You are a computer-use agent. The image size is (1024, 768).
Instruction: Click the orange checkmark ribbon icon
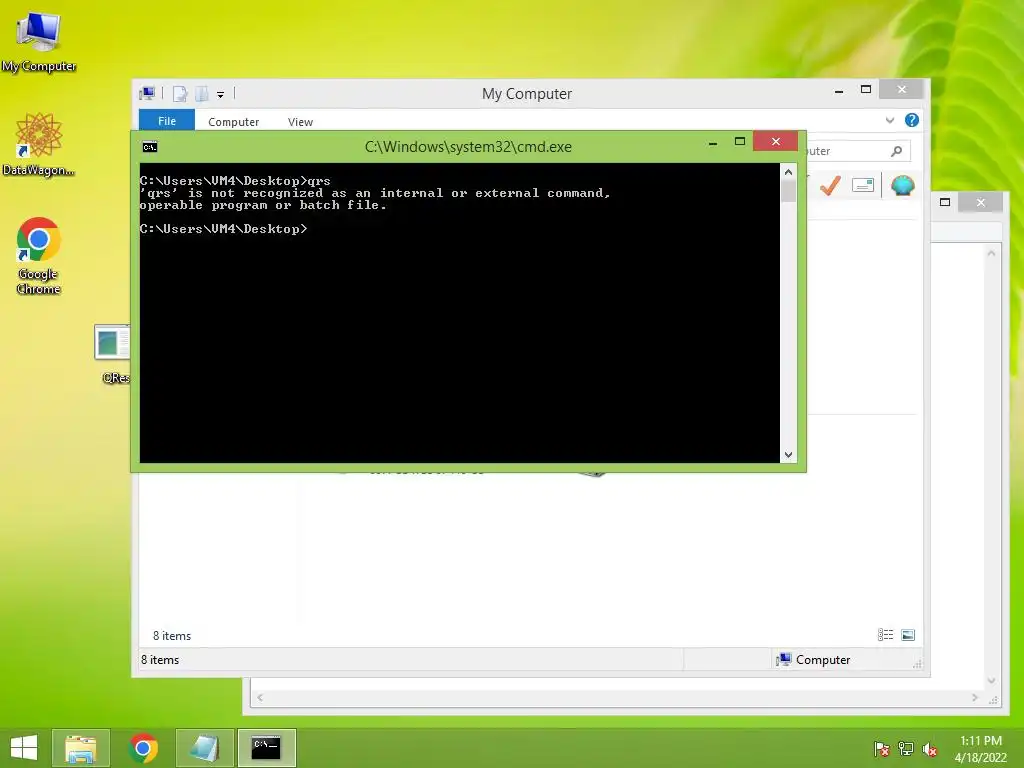(830, 185)
